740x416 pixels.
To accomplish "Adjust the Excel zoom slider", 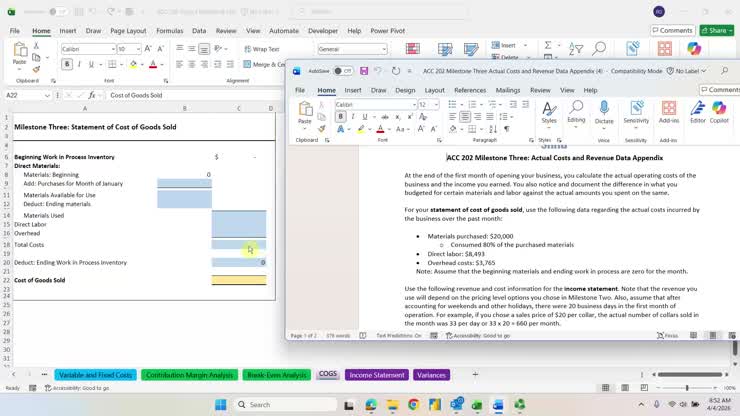I will click(687, 388).
